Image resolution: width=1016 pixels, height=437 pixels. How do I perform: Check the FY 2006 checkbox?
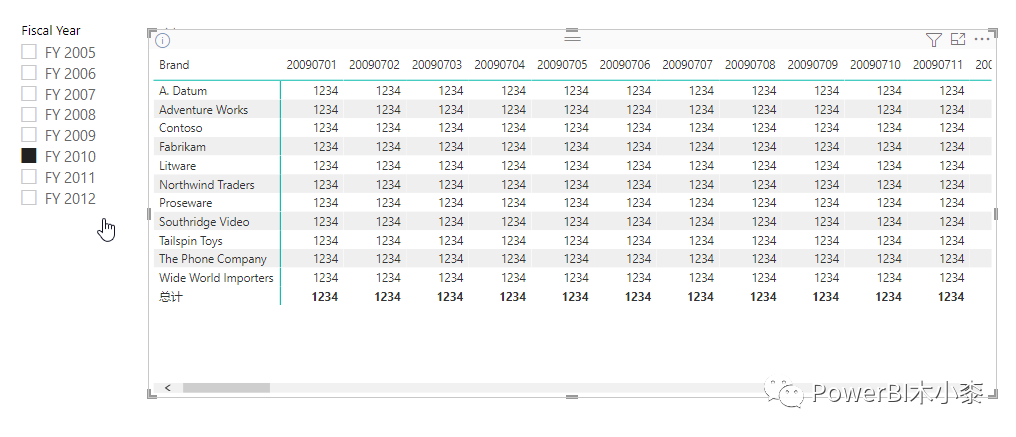coord(29,73)
